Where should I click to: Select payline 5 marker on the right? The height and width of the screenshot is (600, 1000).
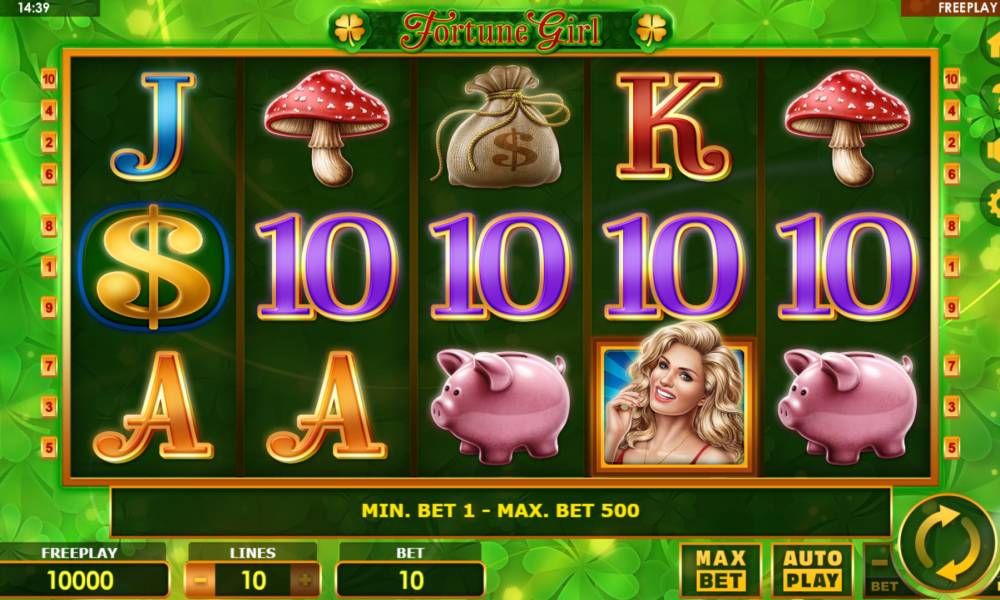tap(952, 447)
